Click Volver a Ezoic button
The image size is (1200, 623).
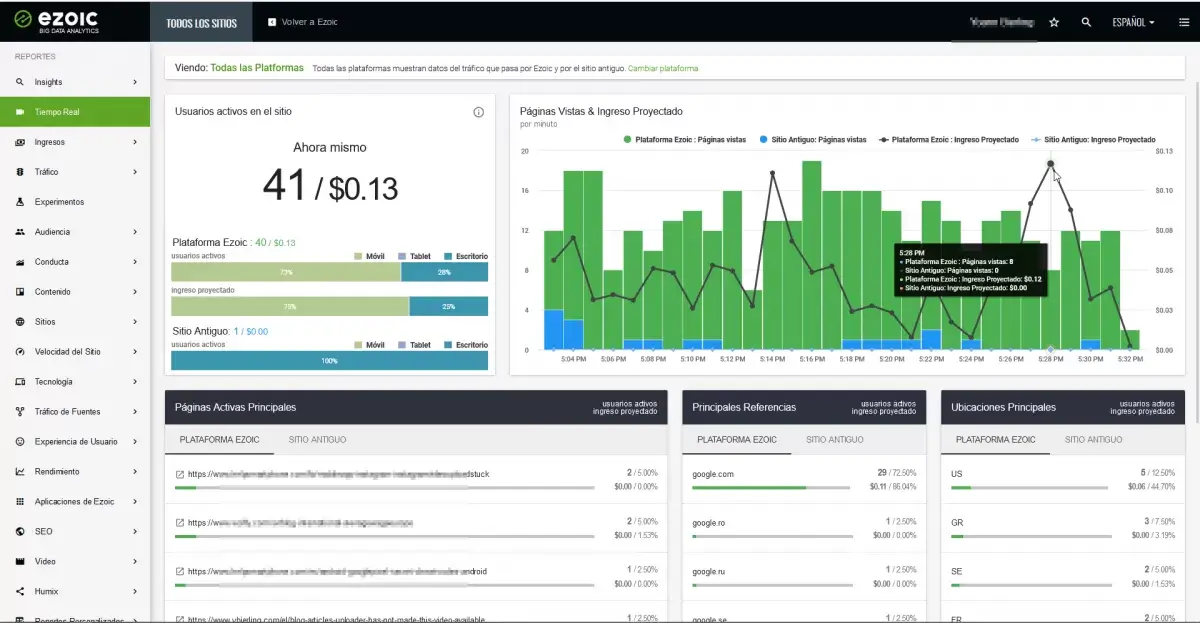pos(303,22)
